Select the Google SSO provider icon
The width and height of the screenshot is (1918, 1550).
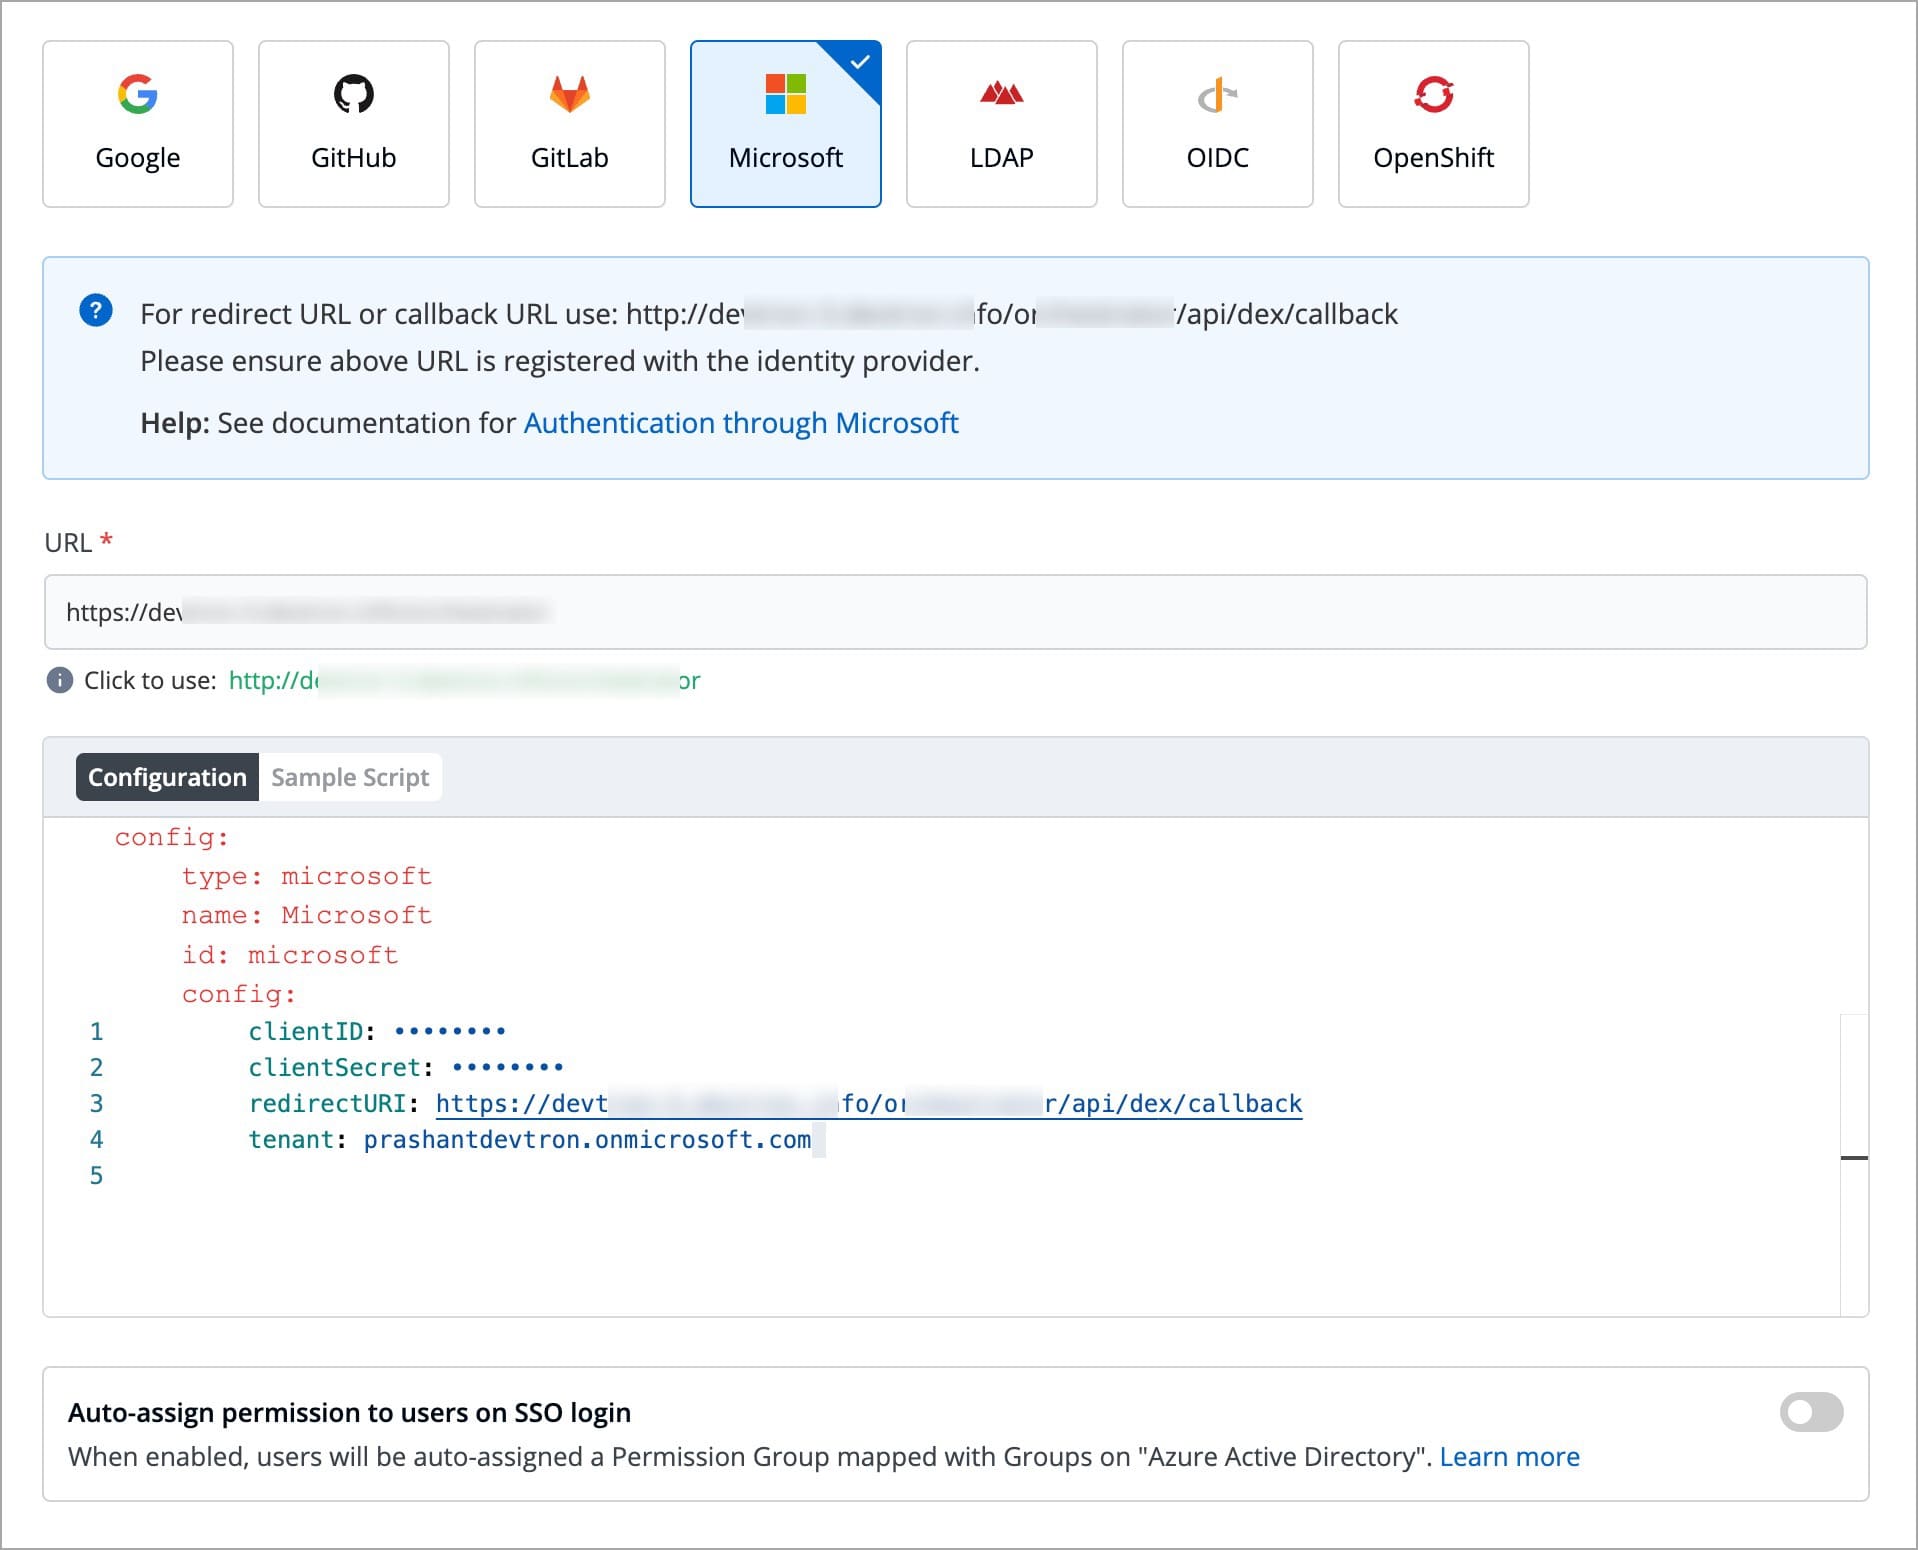[x=138, y=94]
